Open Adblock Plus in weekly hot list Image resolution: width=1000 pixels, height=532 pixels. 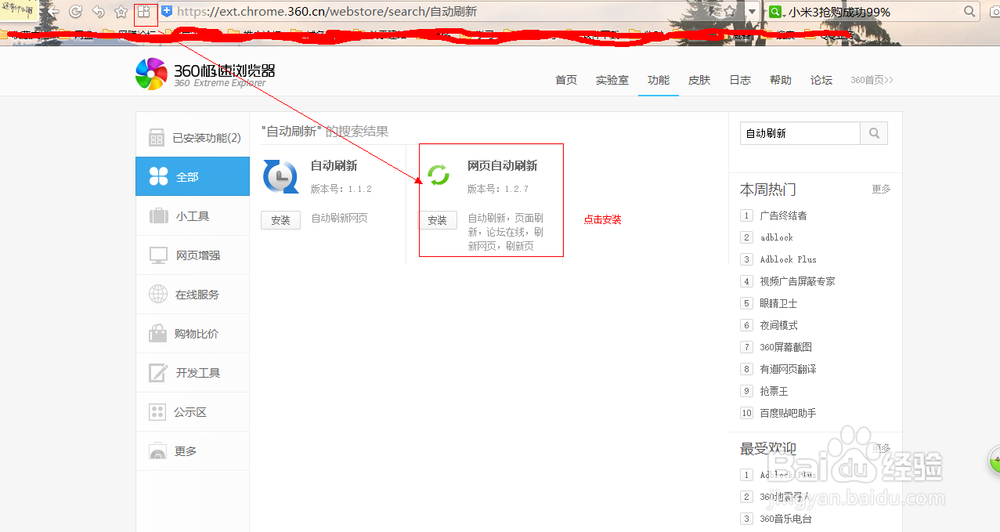click(x=788, y=259)
